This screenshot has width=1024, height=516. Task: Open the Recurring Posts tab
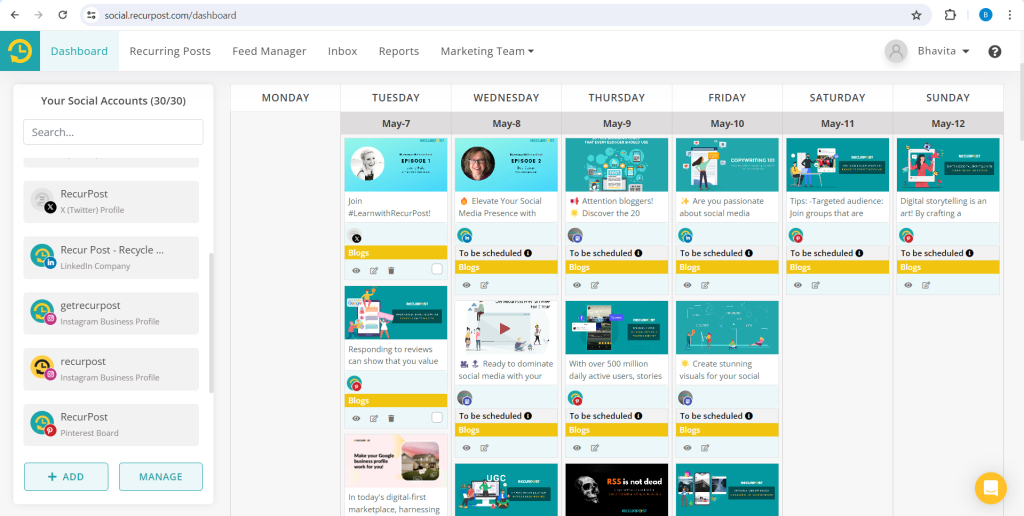(170, 51)
